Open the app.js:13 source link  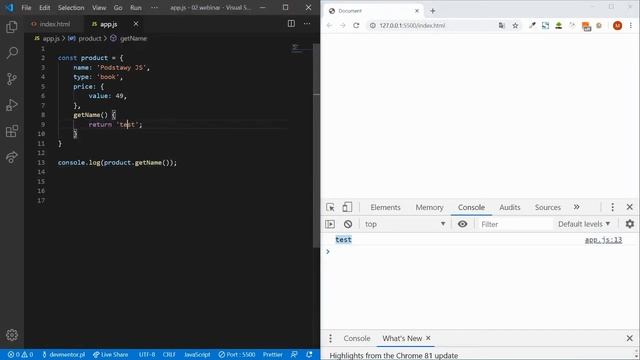click(603, 240)
